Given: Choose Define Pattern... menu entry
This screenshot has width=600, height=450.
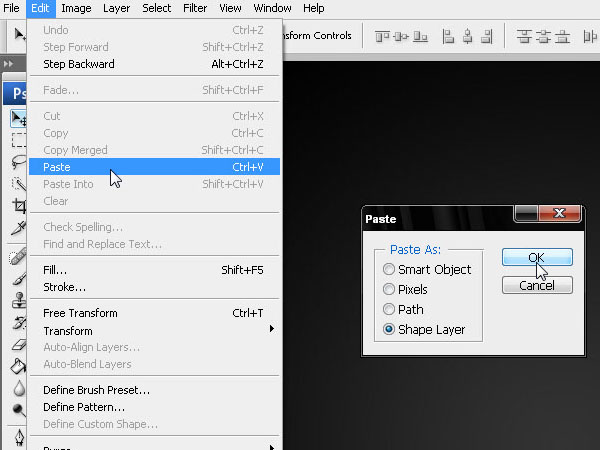Looking at the screenshot, I should point(155,407).
